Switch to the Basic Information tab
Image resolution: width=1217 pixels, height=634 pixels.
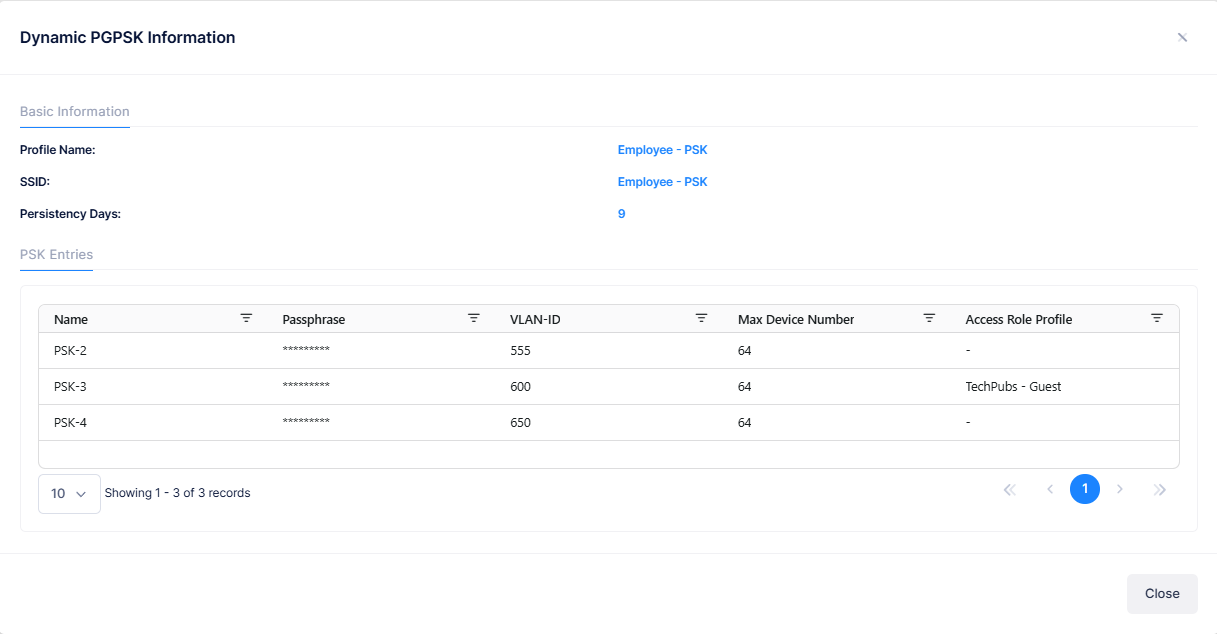pos(75,112)
